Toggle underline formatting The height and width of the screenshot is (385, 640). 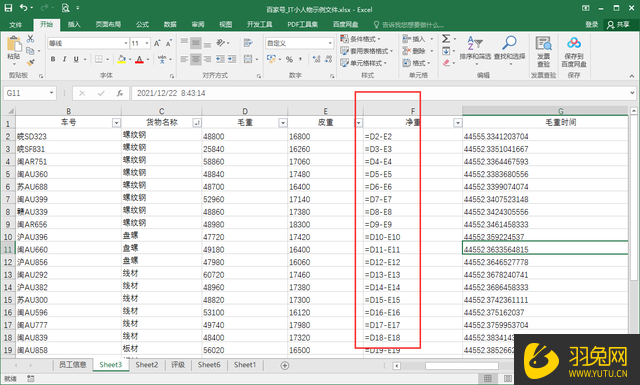(76, 59)
